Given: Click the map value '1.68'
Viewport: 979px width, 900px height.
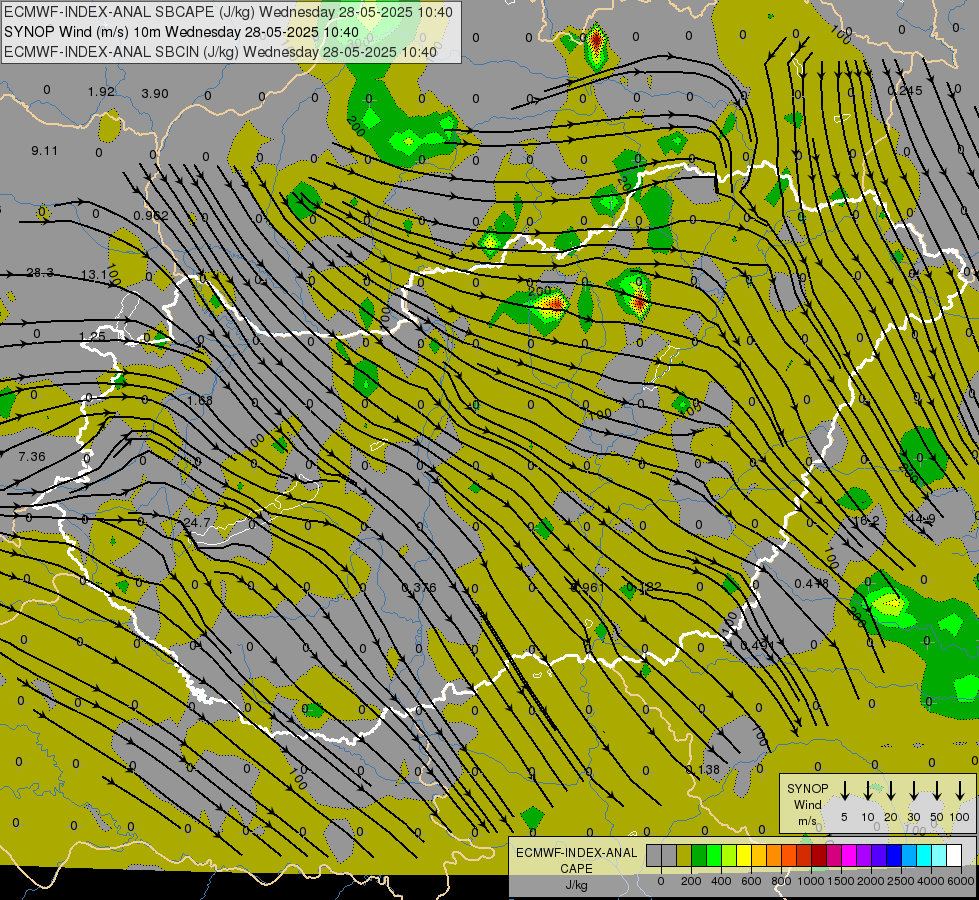Looking at the screenshot, I should click(200, 400).
